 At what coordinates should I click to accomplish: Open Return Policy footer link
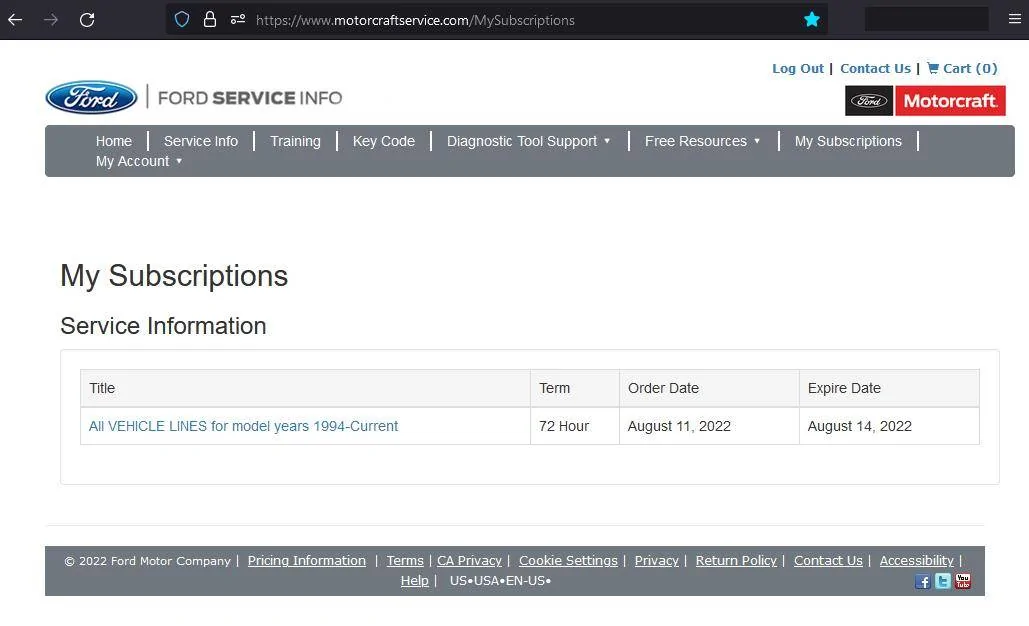click(x=736, y=560)
